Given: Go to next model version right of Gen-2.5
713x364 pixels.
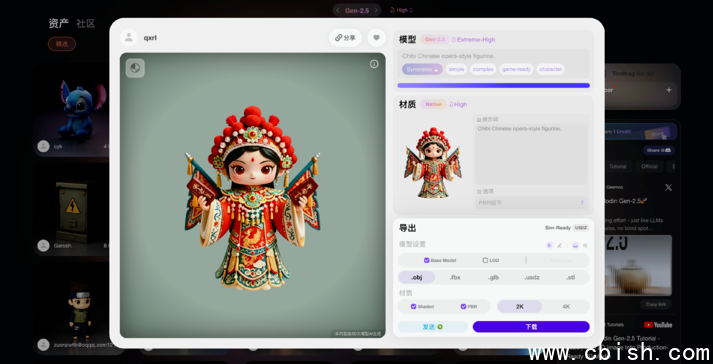Looking at the screenshot, I should click(x=376, y=10).
